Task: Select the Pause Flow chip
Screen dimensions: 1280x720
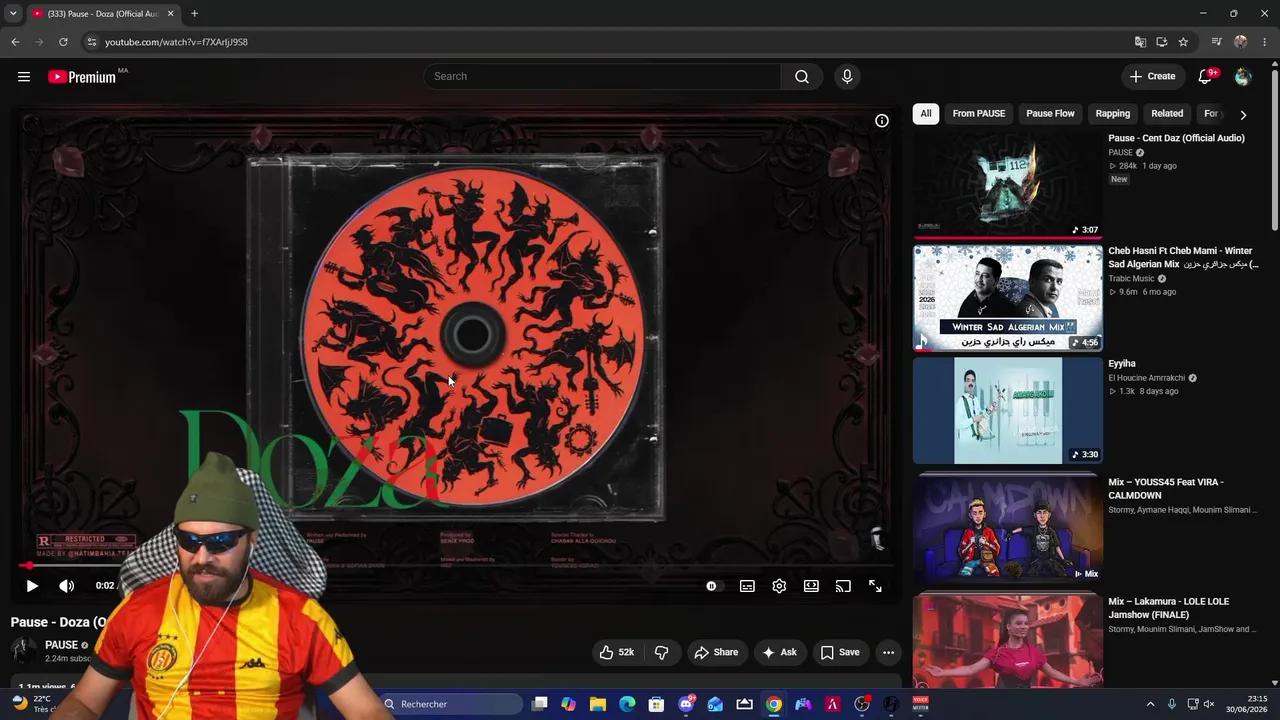Action: tap(1050, 114)
